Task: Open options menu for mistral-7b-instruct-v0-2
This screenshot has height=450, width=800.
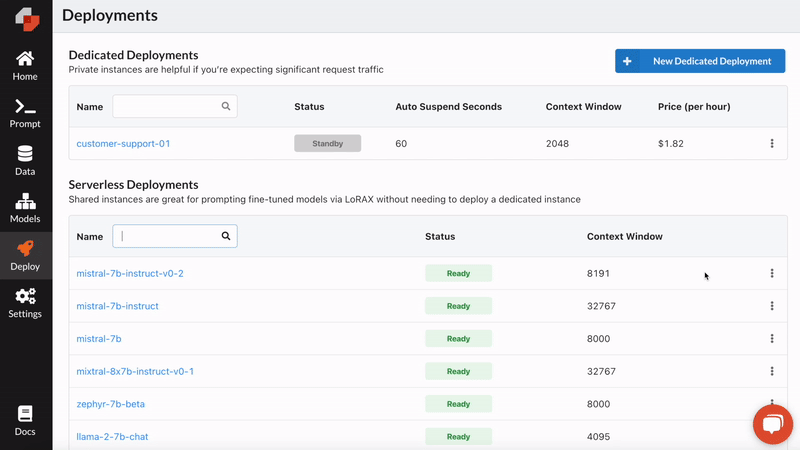Action: click(772, 273)
